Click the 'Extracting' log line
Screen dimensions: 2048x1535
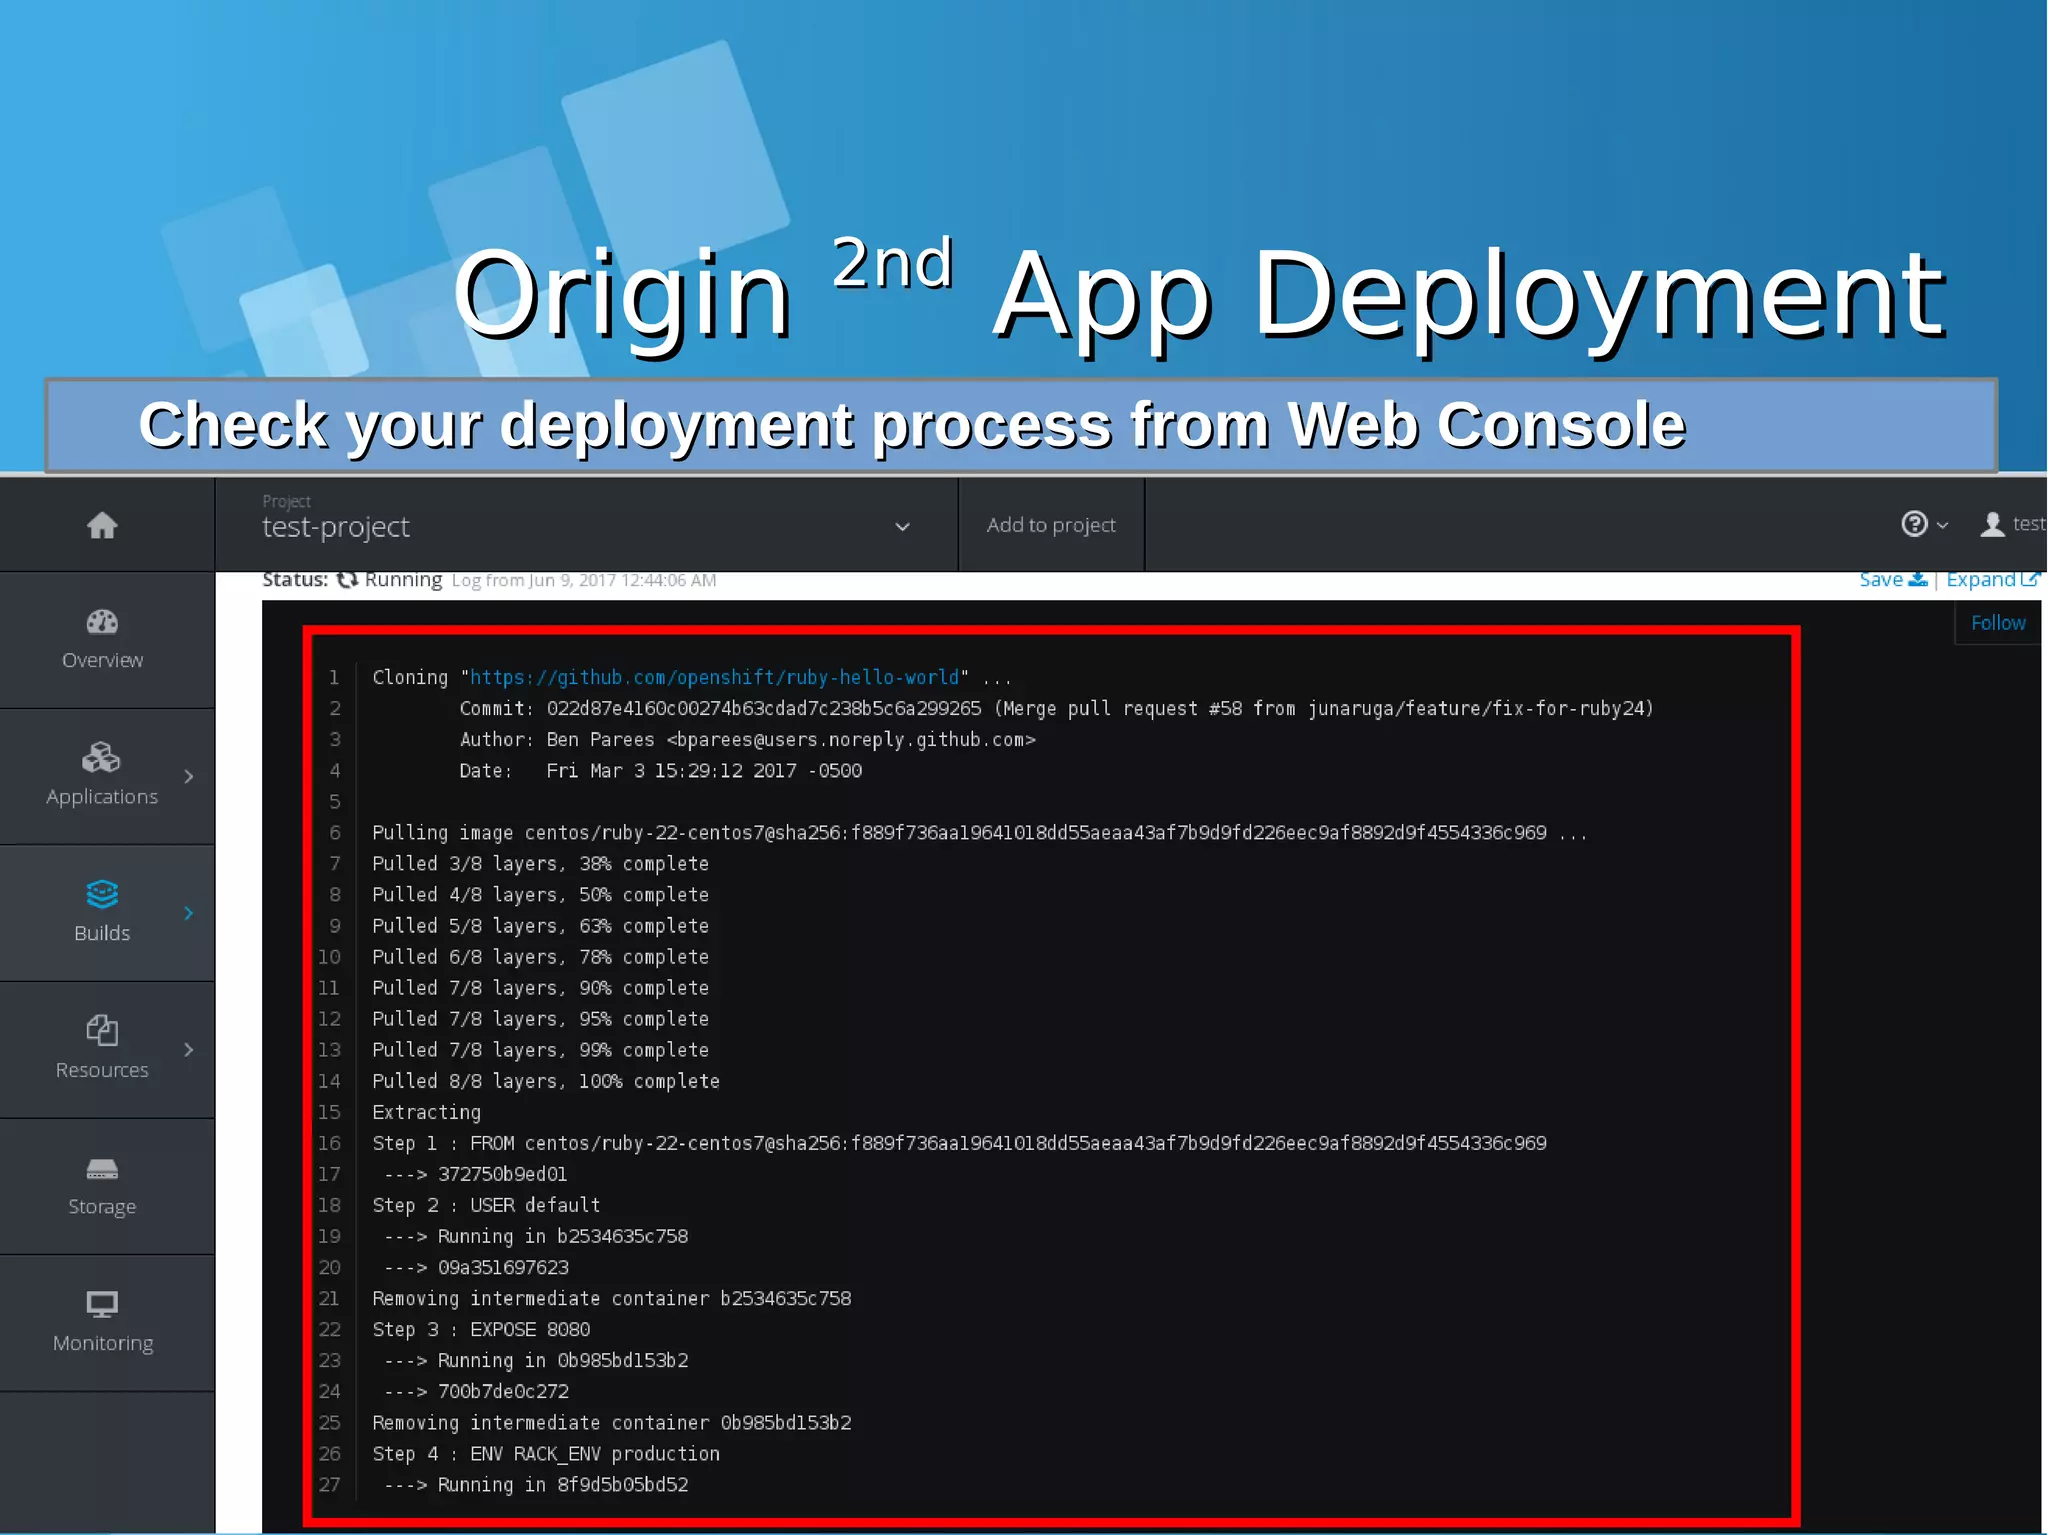point(426,1112)
